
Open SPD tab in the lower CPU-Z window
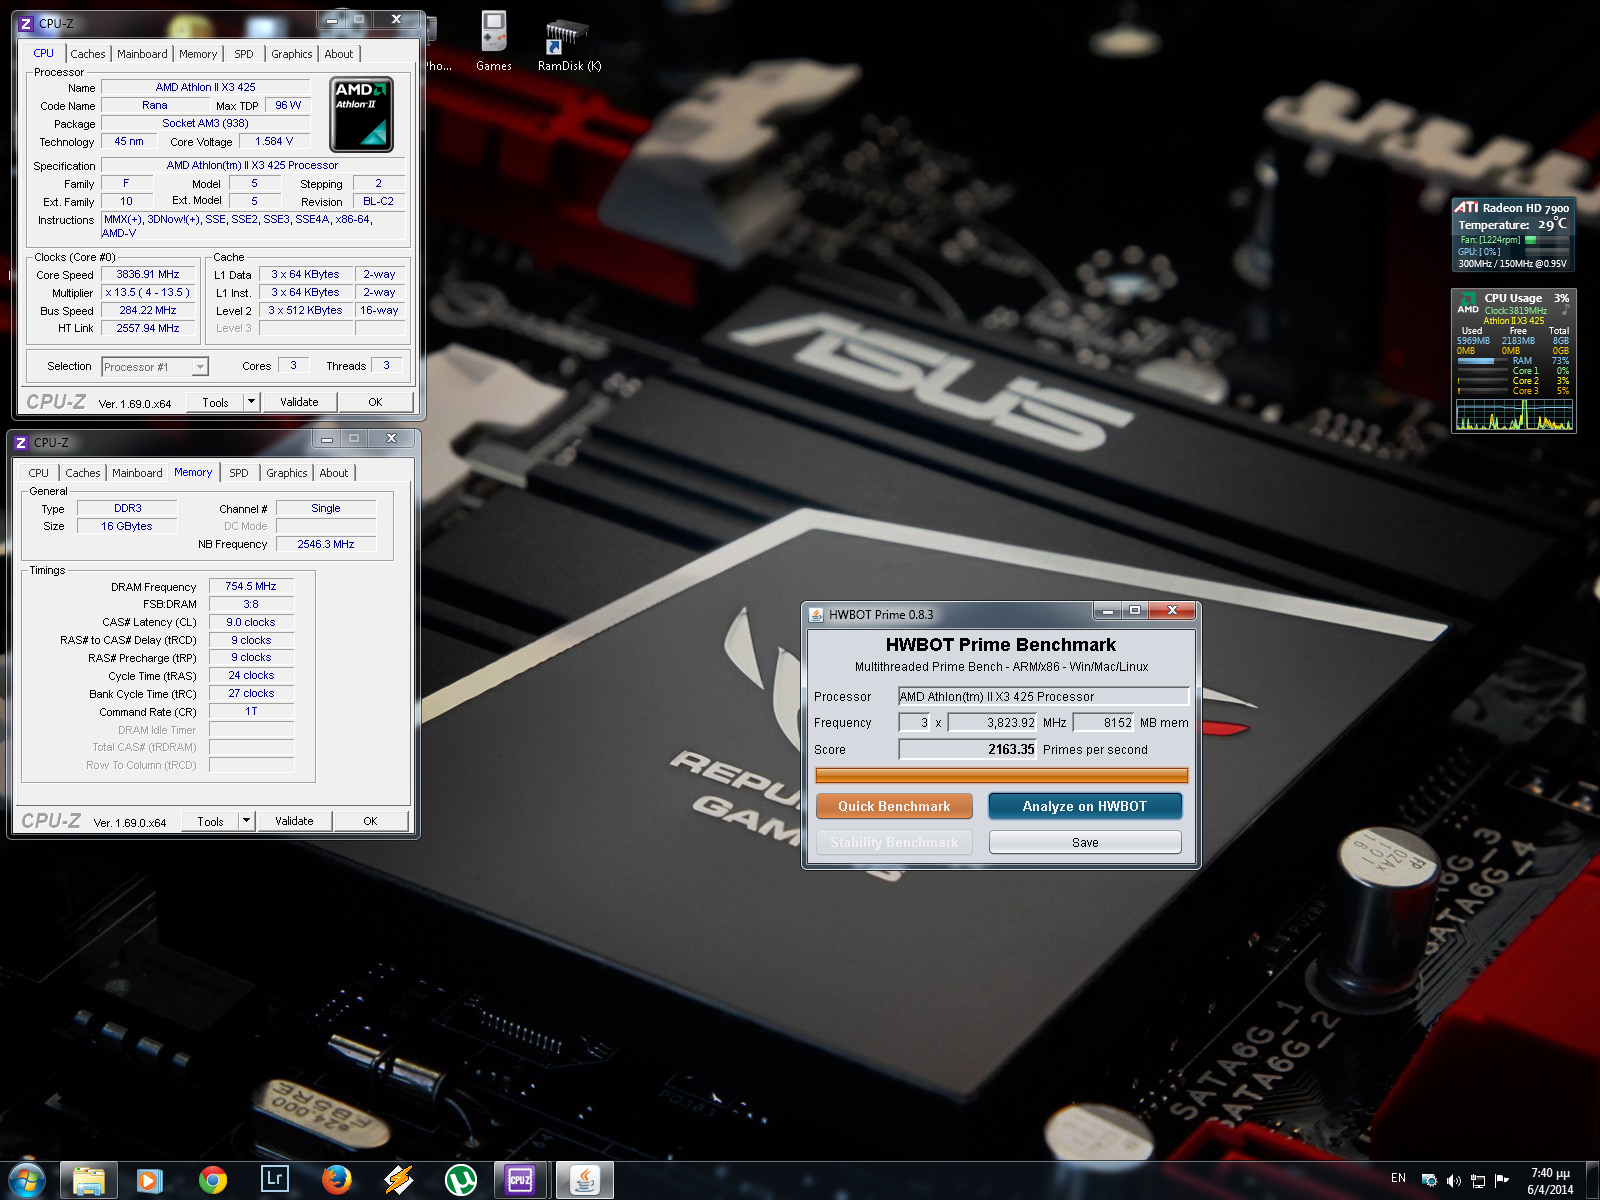coord(239,473)
